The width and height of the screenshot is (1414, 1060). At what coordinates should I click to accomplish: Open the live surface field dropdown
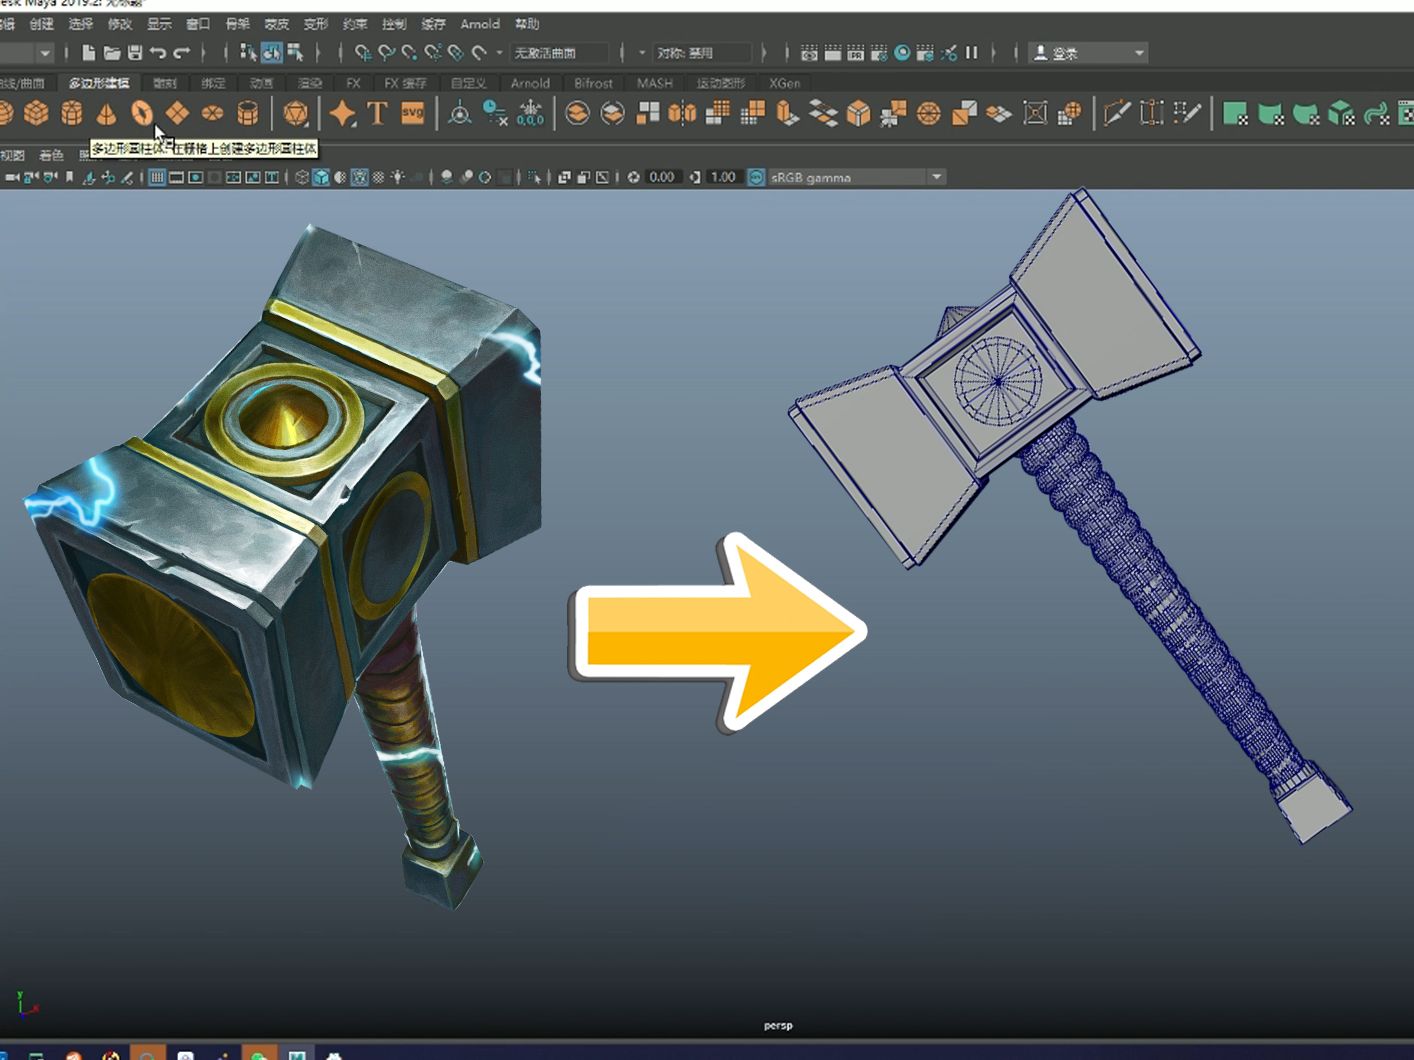click(x=560, y=53)
